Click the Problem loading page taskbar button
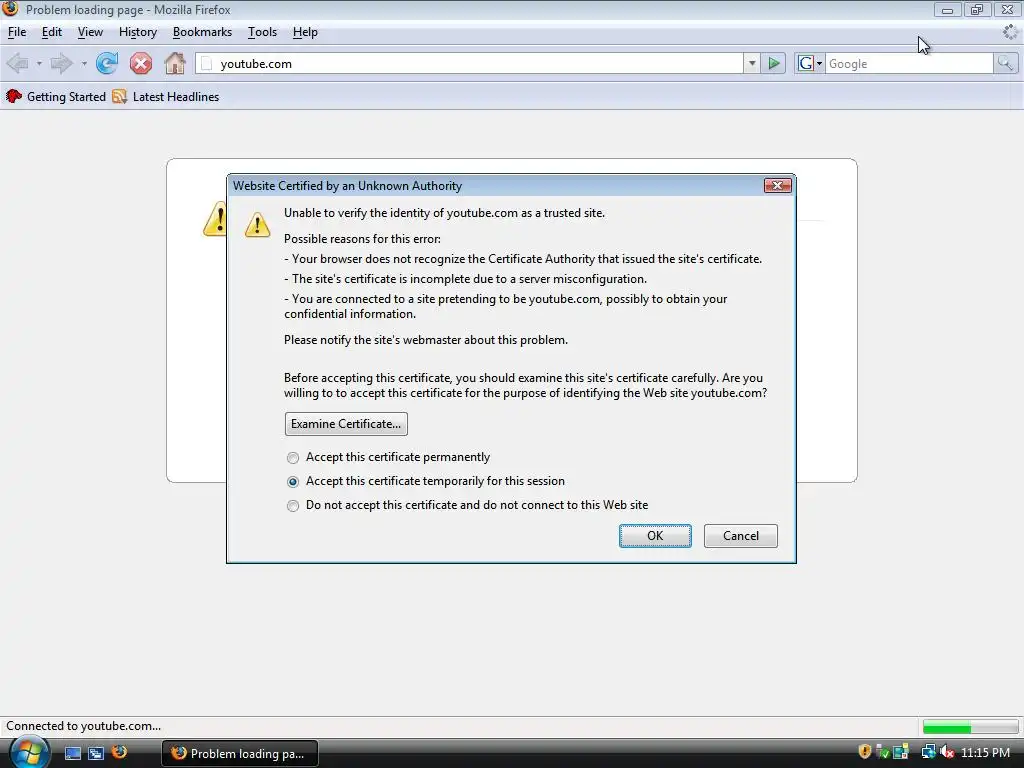Viewport: 1024px width, 768px height. pos(240,753)
